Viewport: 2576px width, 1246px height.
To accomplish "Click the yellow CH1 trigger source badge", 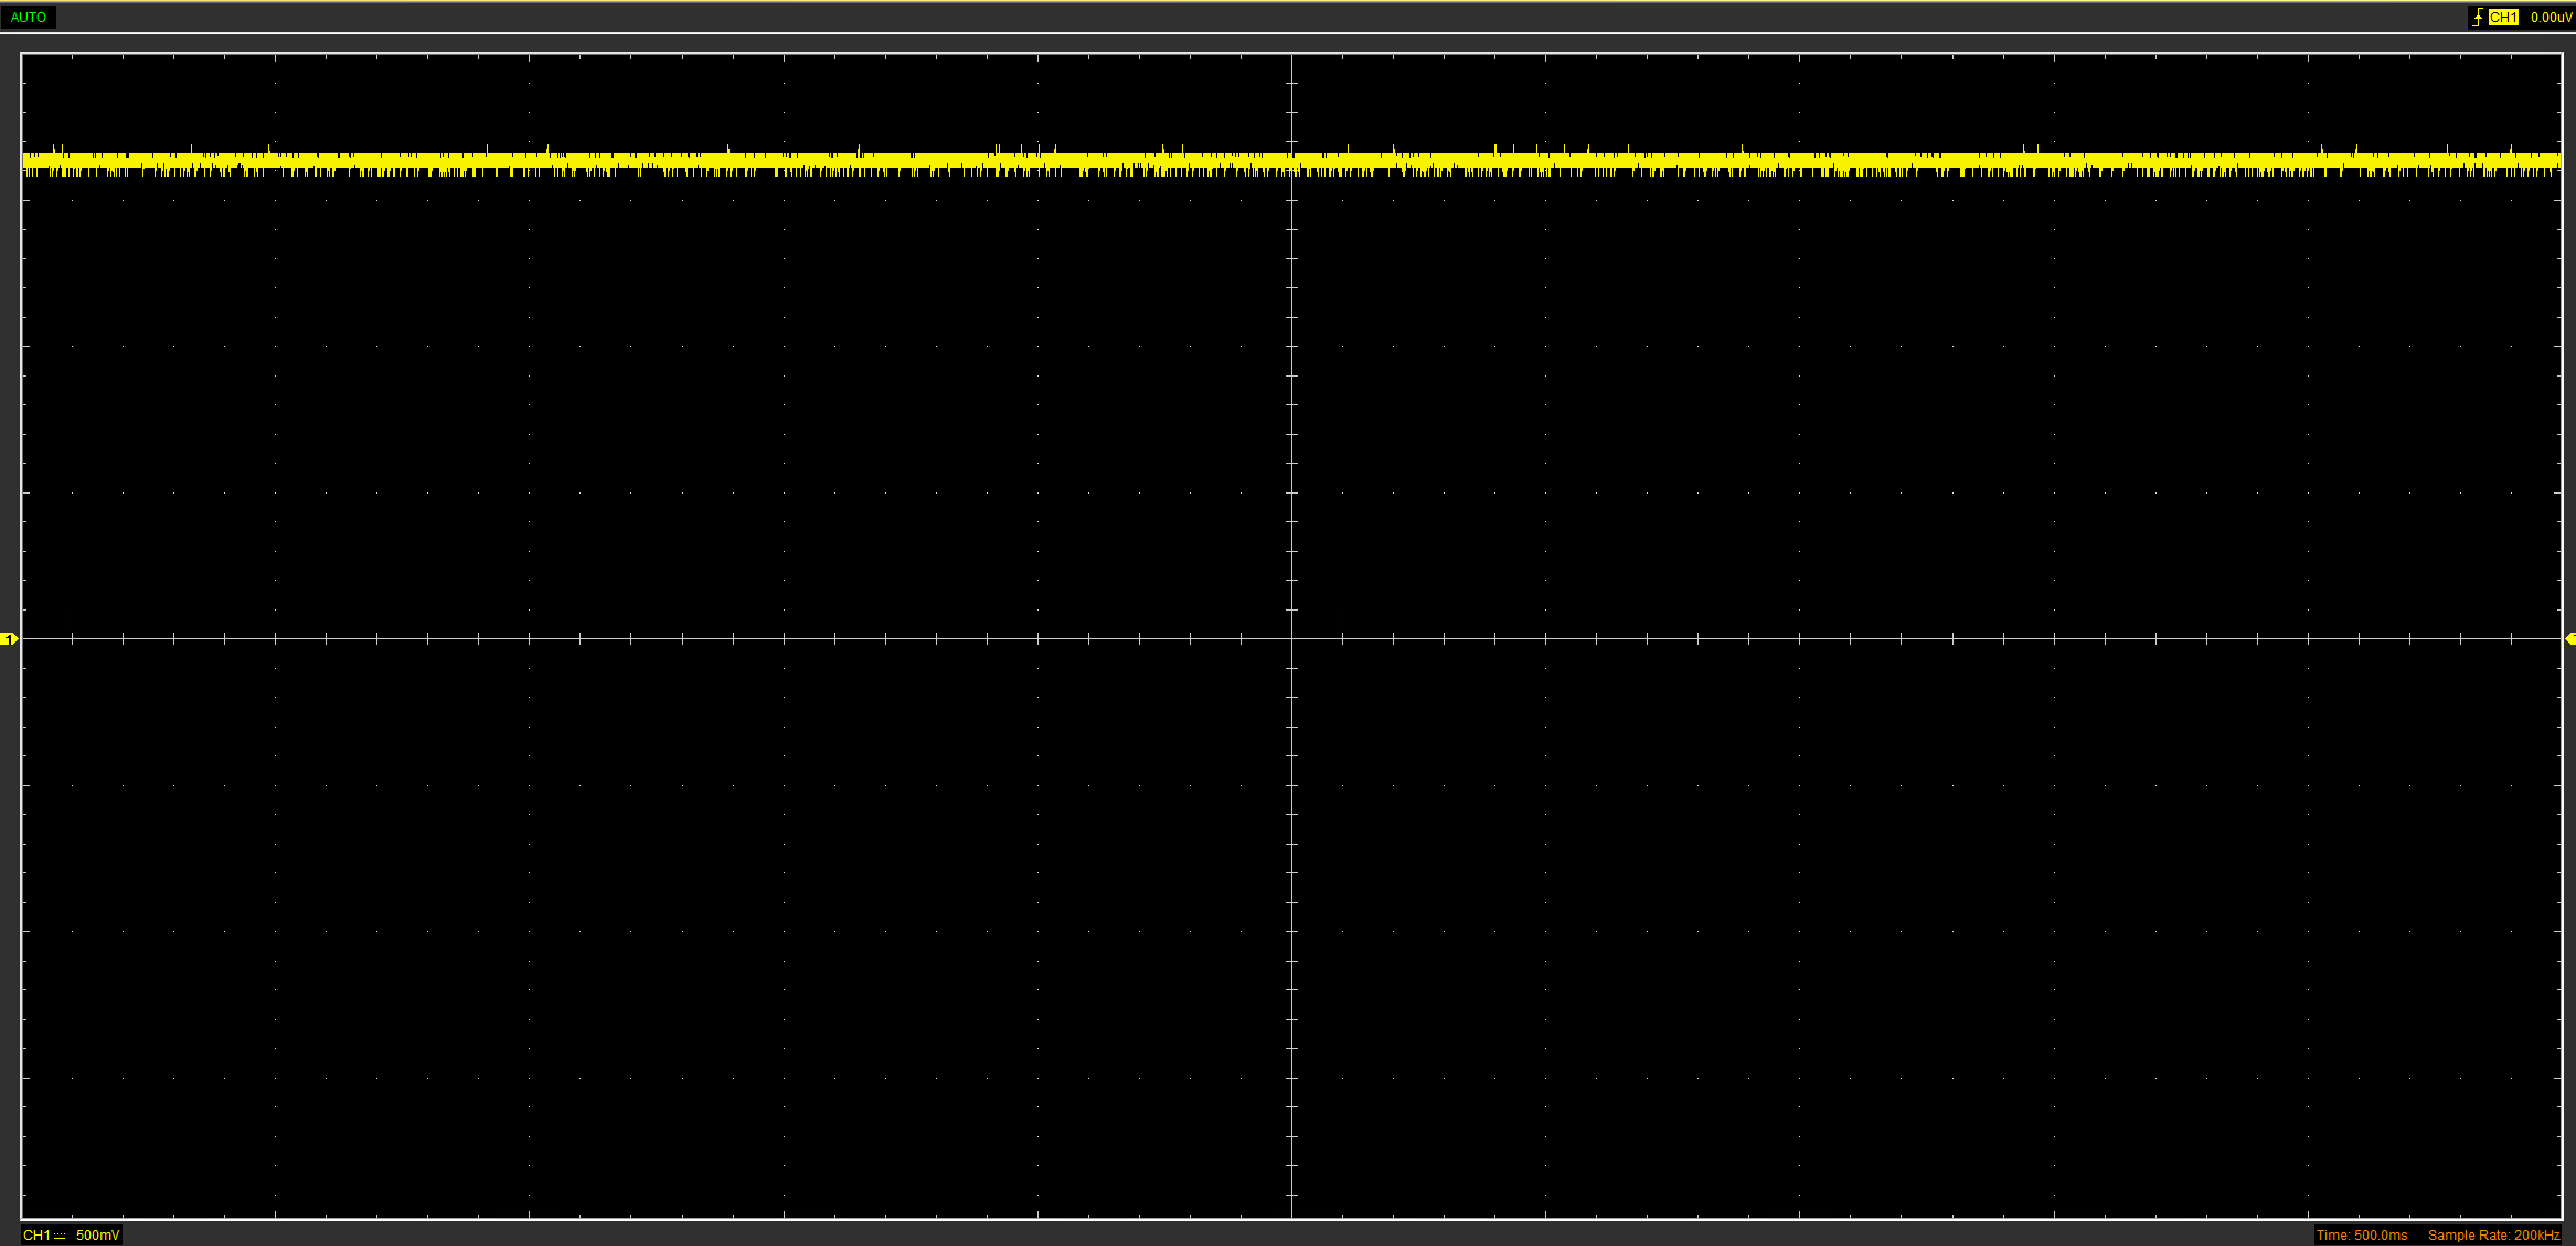I will point(2503,17).
